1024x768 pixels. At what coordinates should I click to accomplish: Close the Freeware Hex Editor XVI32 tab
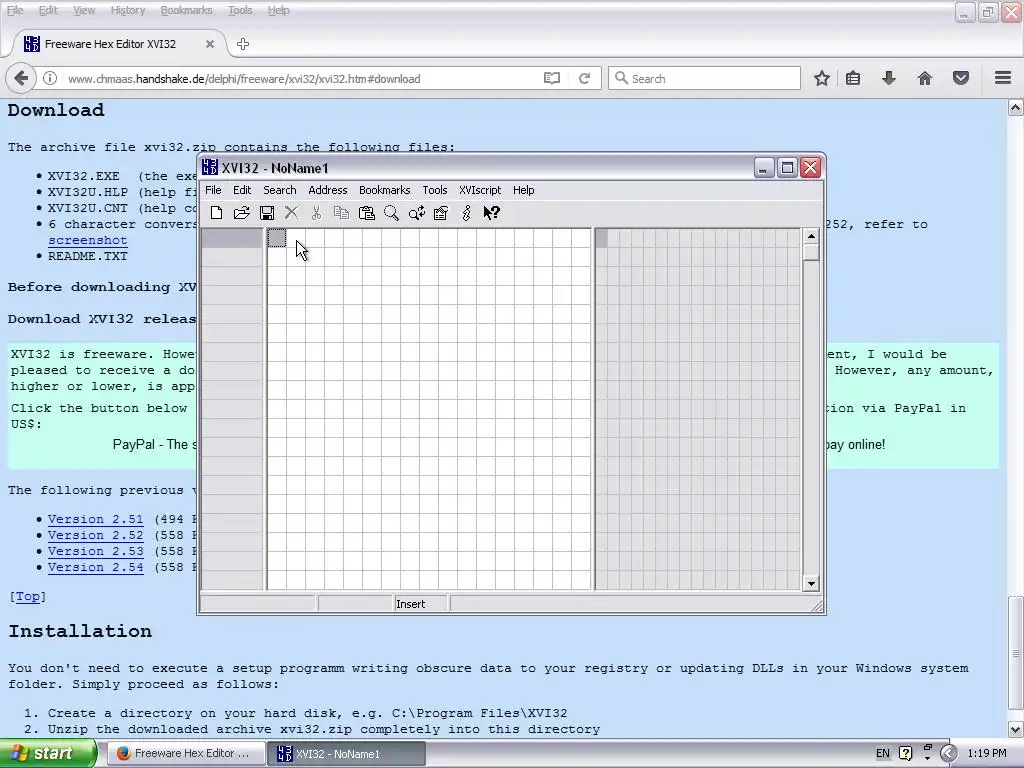(210, 44)
